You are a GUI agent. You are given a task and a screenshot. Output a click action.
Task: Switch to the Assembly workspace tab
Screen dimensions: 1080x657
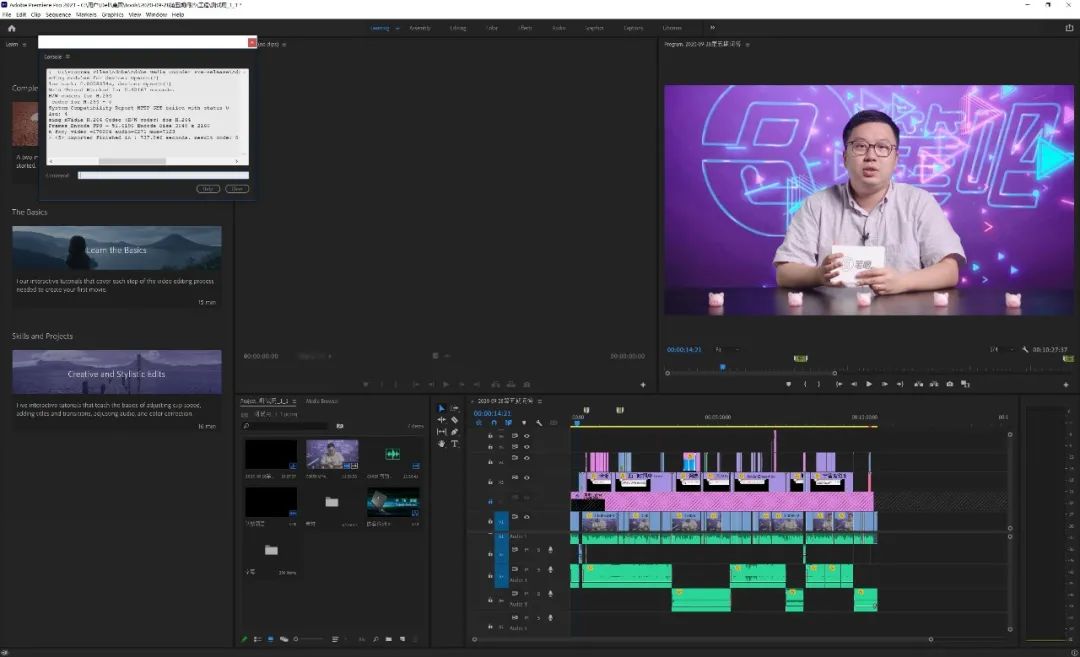tap(420, 28)
